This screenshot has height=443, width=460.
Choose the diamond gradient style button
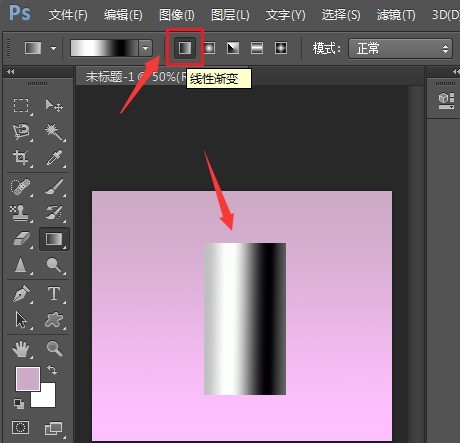(281, 48)
